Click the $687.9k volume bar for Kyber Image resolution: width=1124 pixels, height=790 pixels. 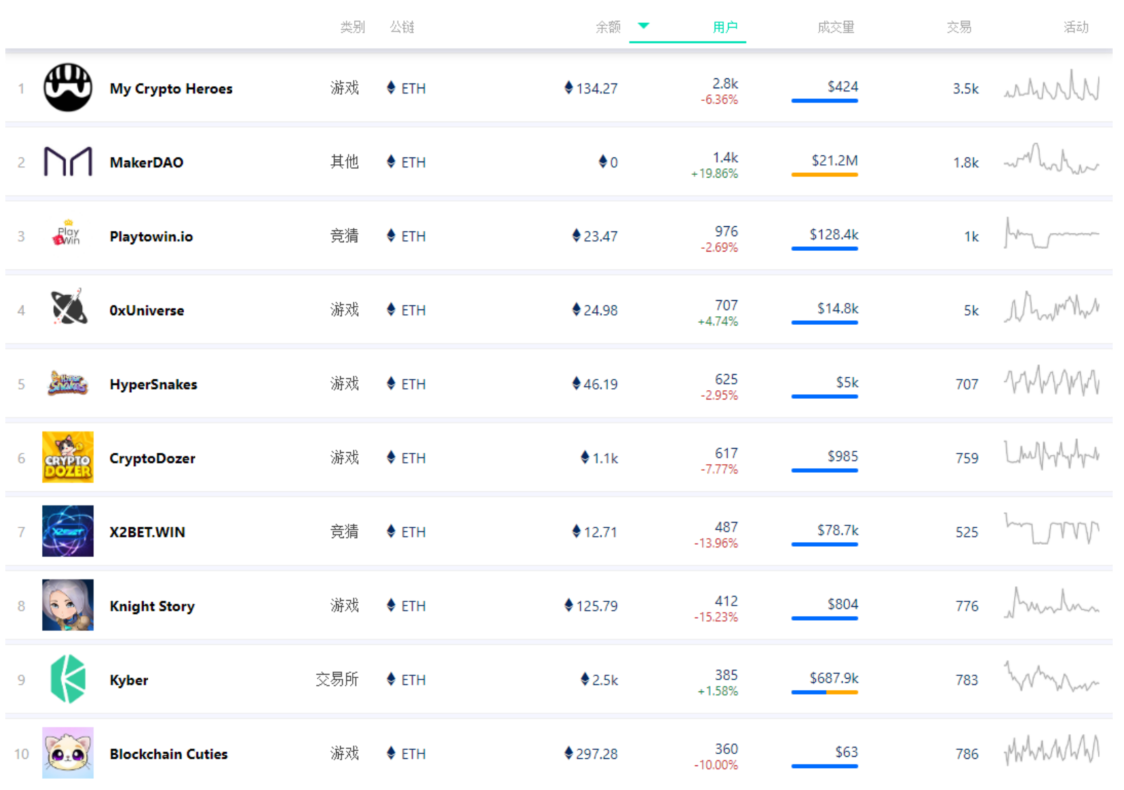pyautogui.click(x=824, y=692)
